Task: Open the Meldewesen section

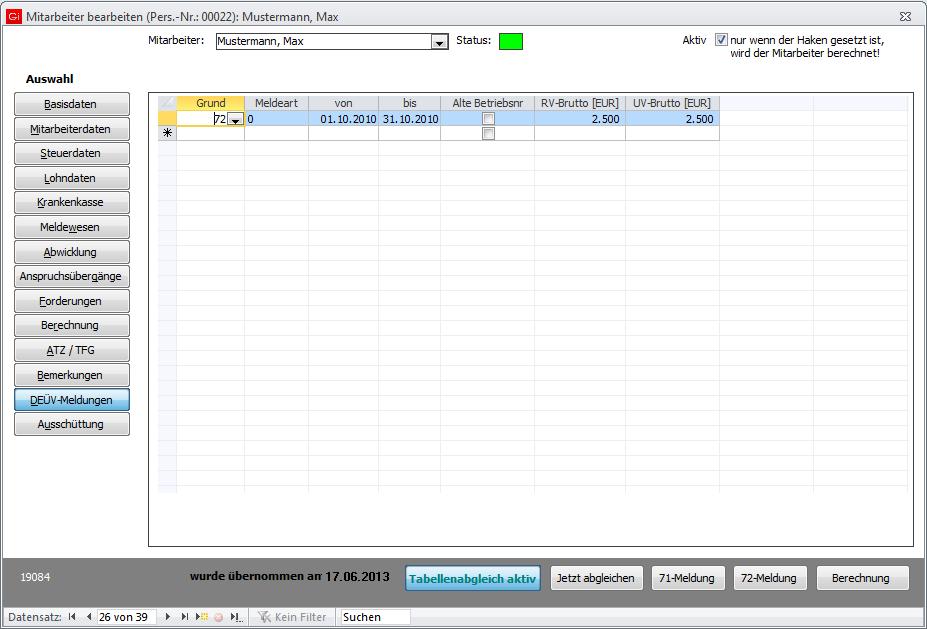Action: click(x=72, y=227)
